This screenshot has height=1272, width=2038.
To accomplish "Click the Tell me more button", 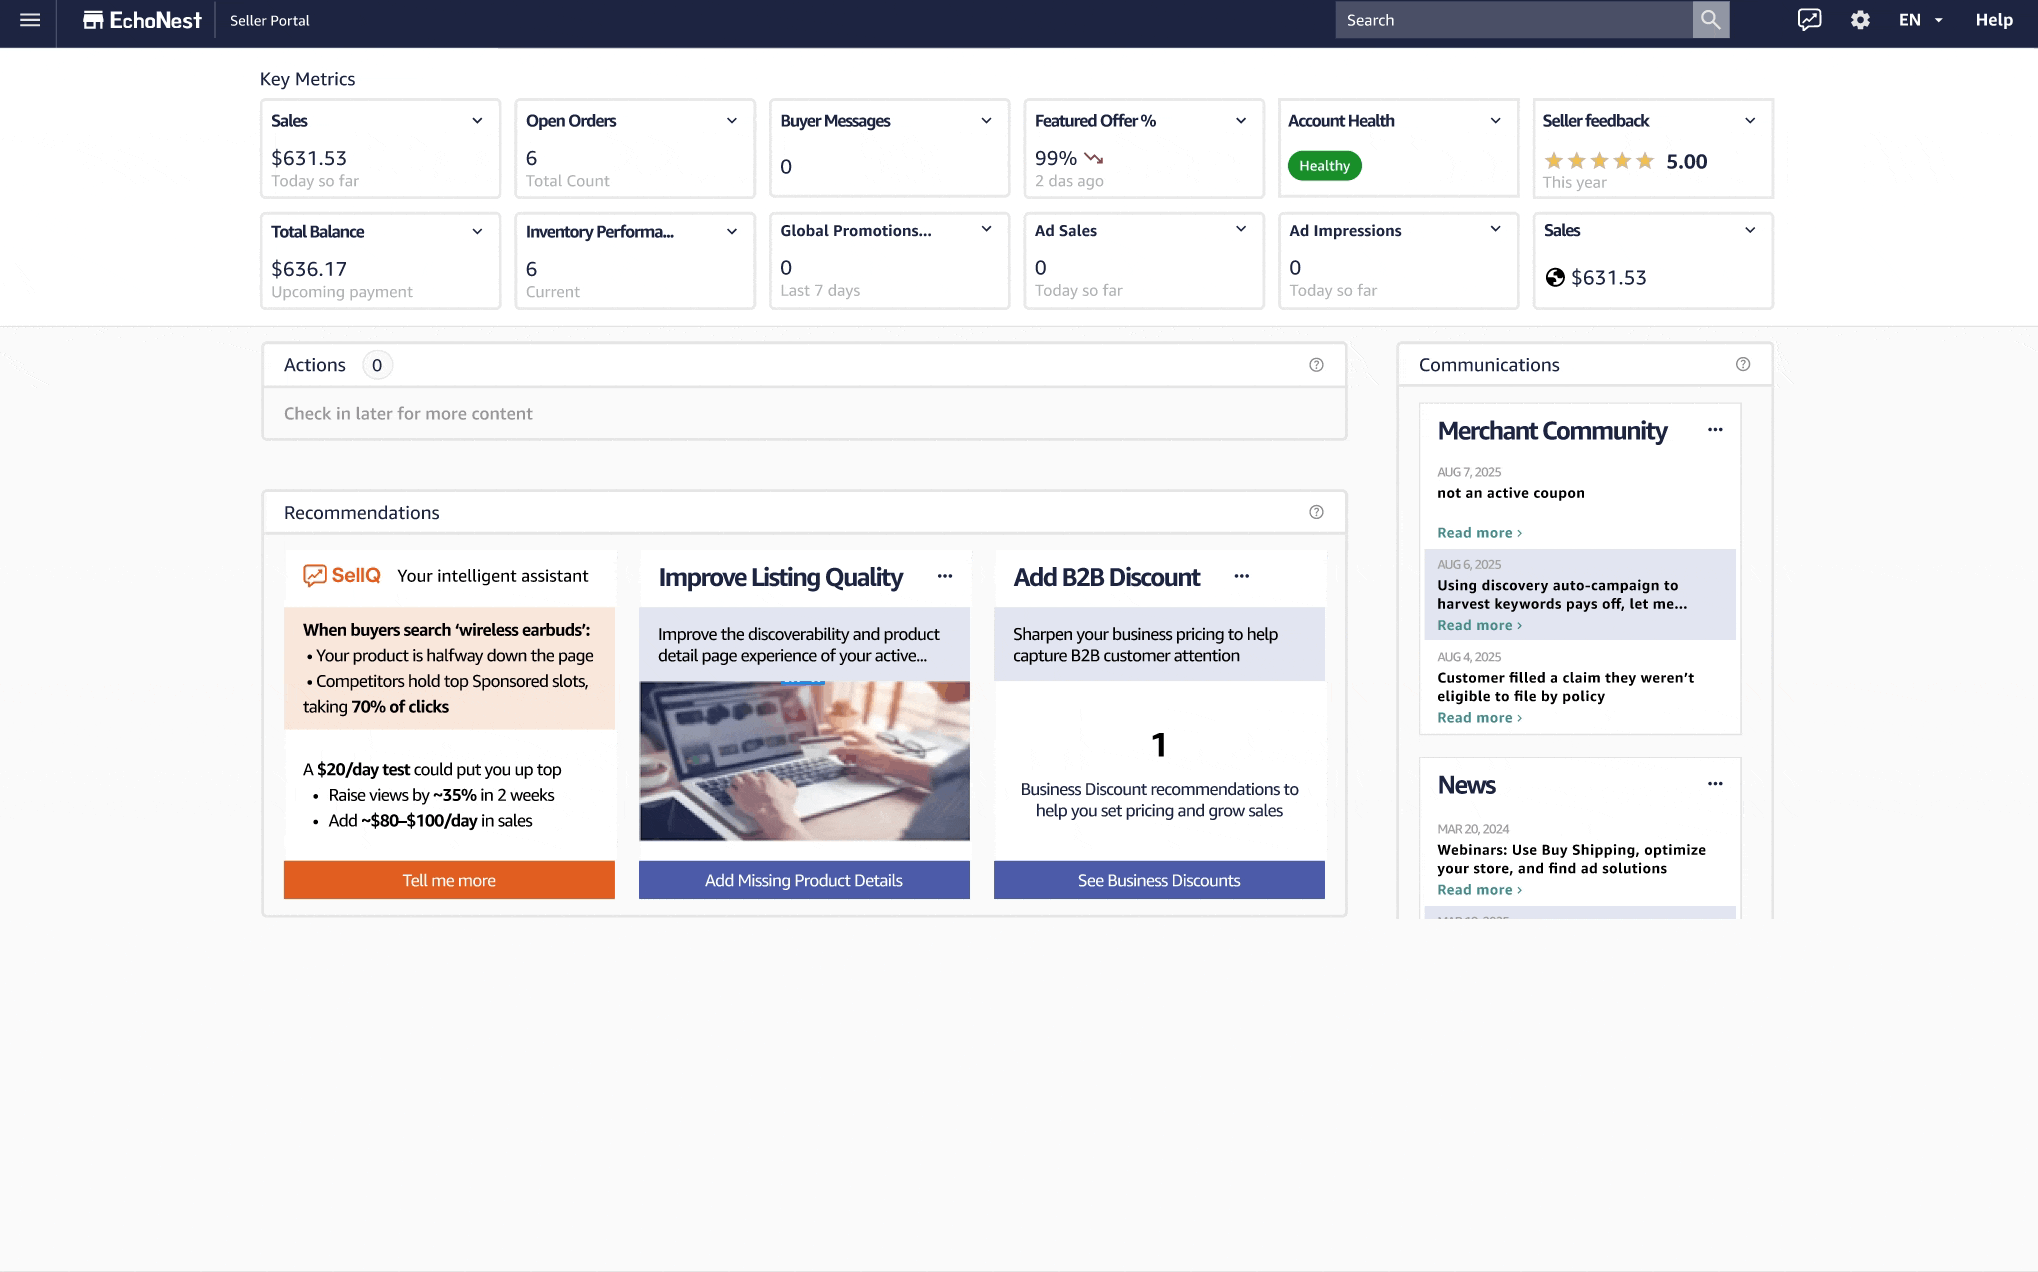I will click(449, 880).
